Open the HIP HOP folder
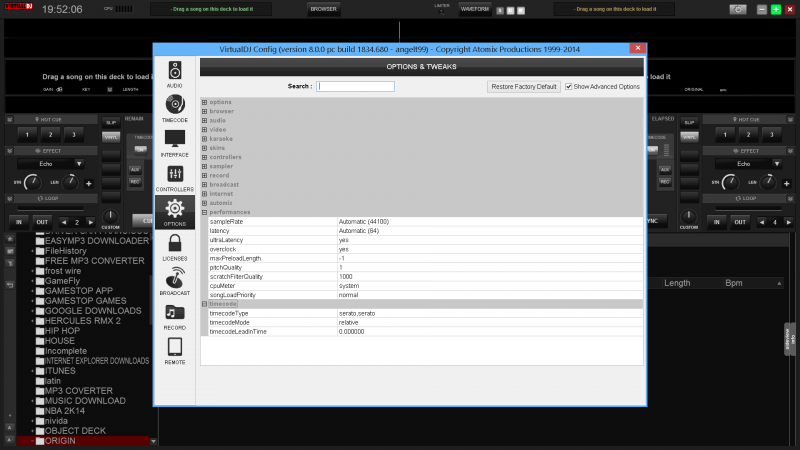The image size is (800, 450). (x=62, y=331)
